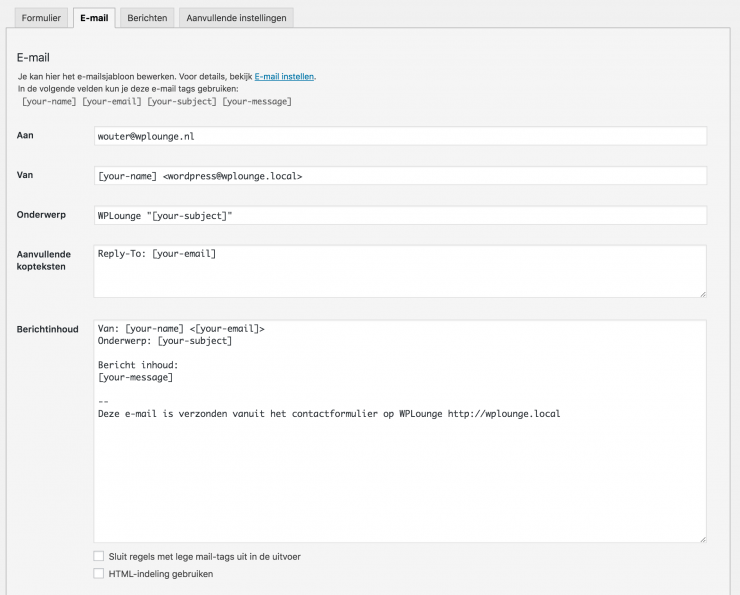
Task: Click the Berichtinhoud textarea resize handle
Action: (702, 538)
